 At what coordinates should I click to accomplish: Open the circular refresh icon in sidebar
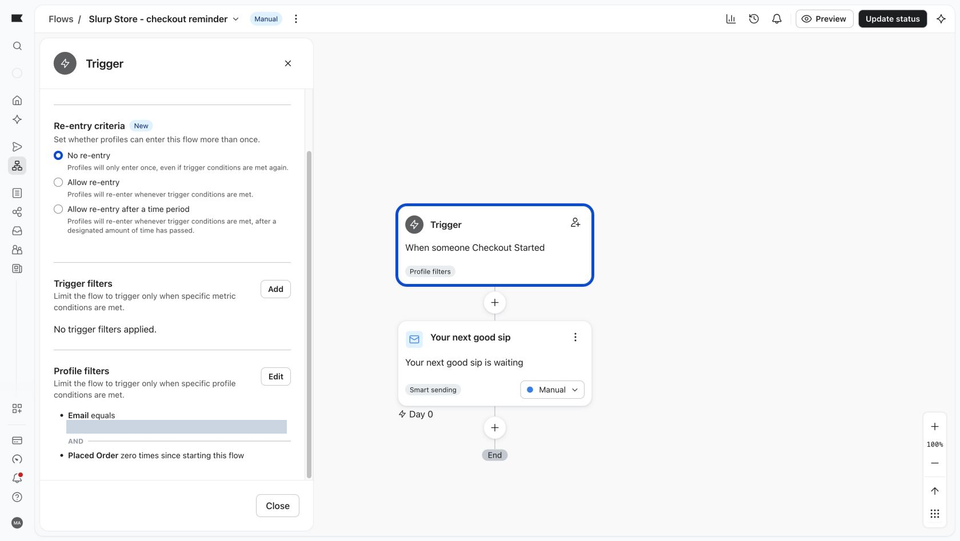(x=17, y=459)
